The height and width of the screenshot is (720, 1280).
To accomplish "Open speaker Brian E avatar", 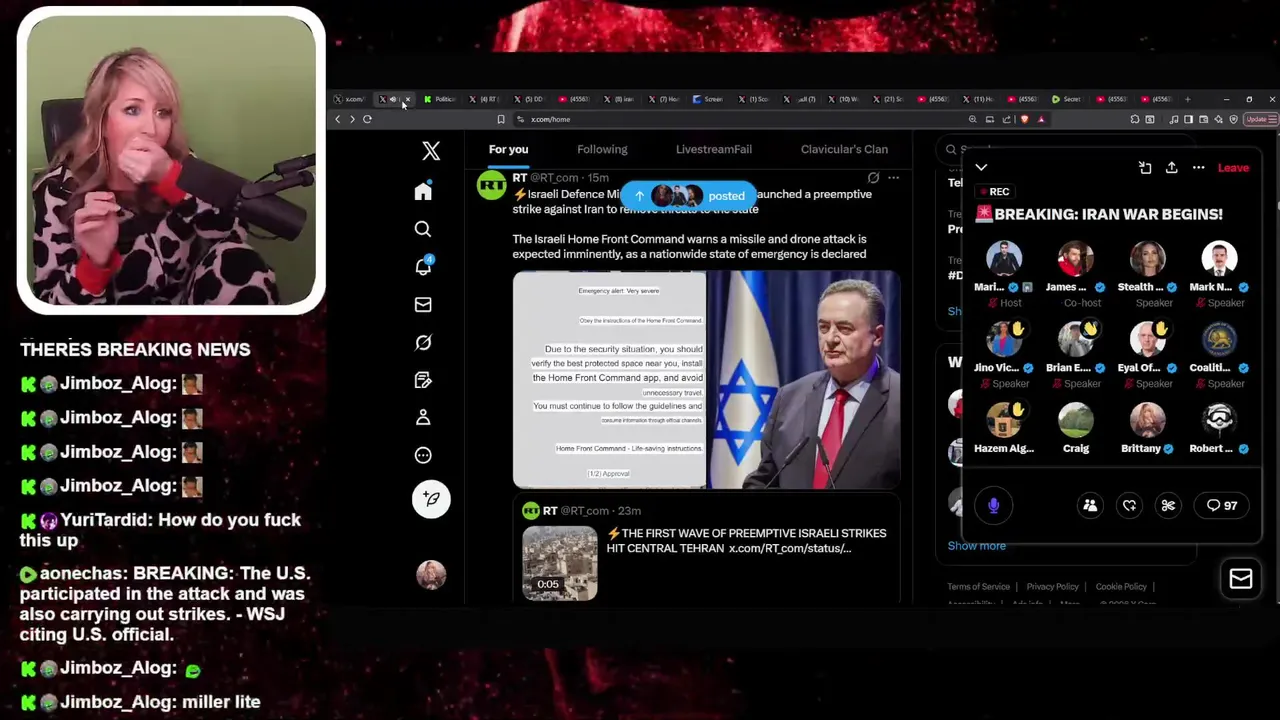I will (1076, 340).
